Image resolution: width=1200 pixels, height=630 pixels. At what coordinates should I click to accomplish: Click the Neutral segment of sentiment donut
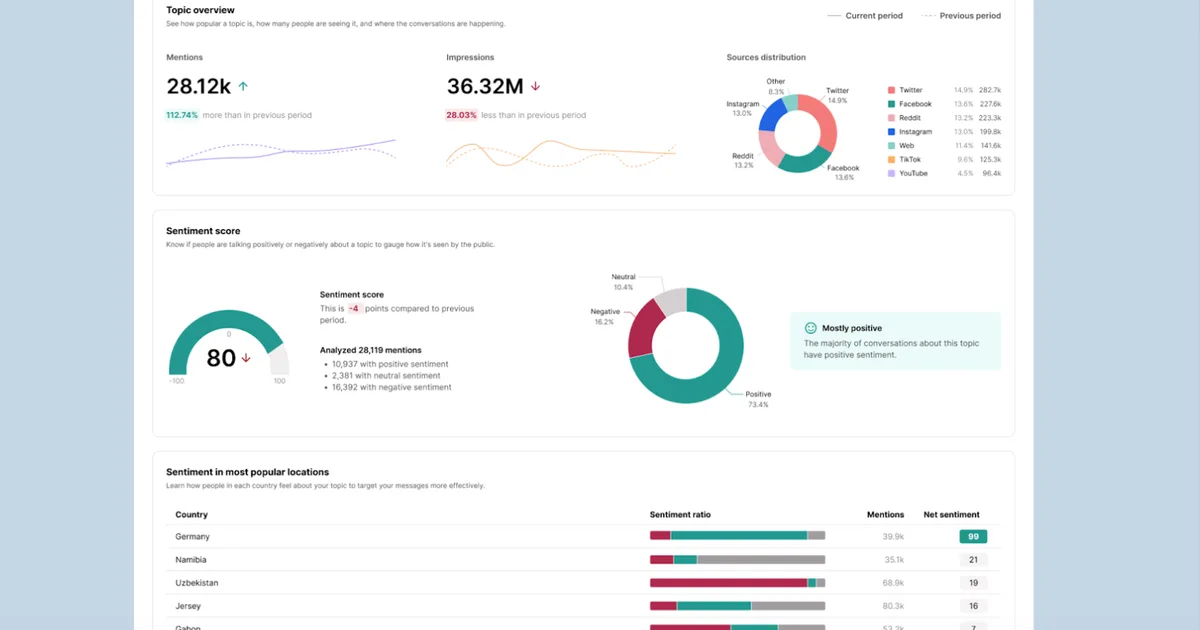coord(672,300)
